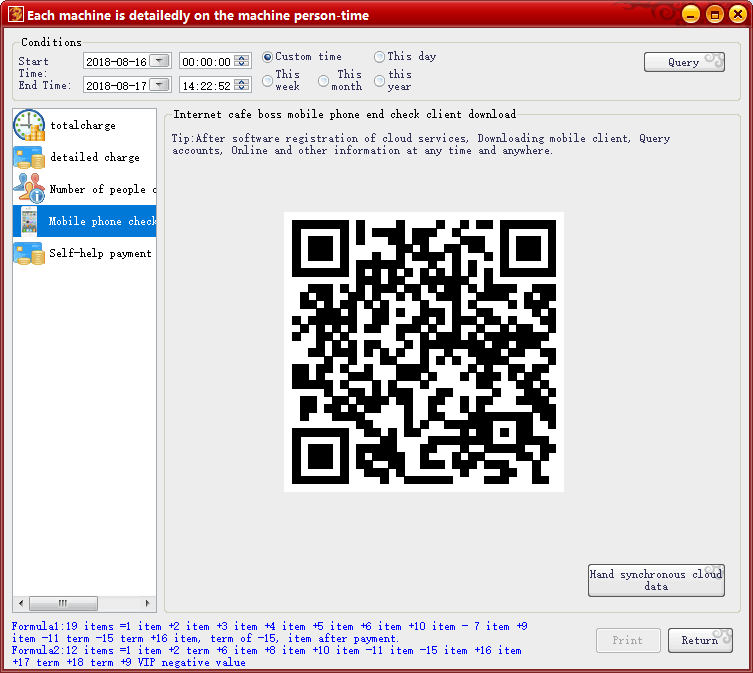The width and height of the screenshot is (753, 673).
Task: Click the detailed charge card icon
Action: (29, 158)
